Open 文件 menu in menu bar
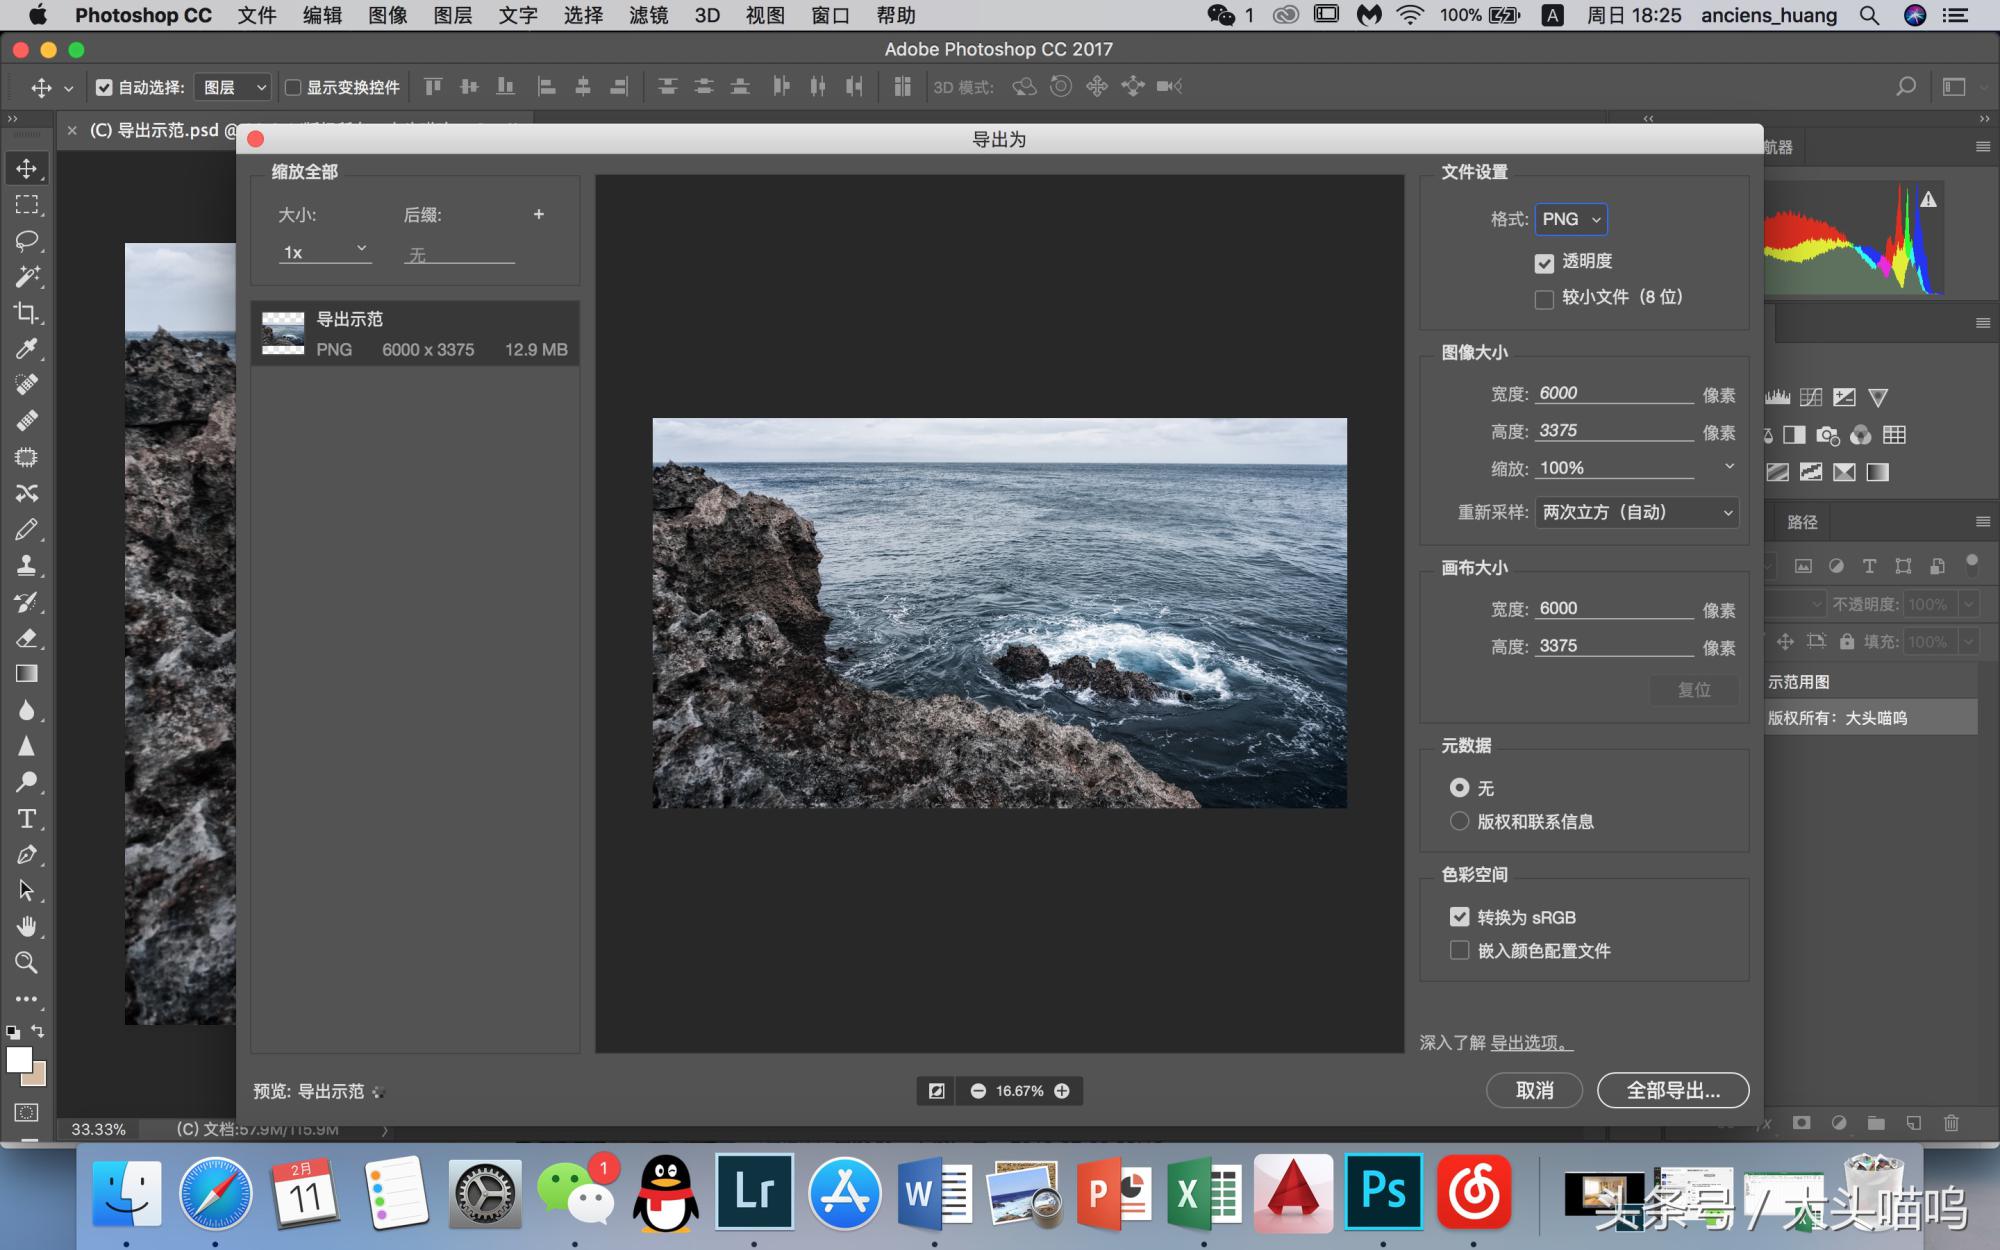2000x1250 pixels. 257,15
